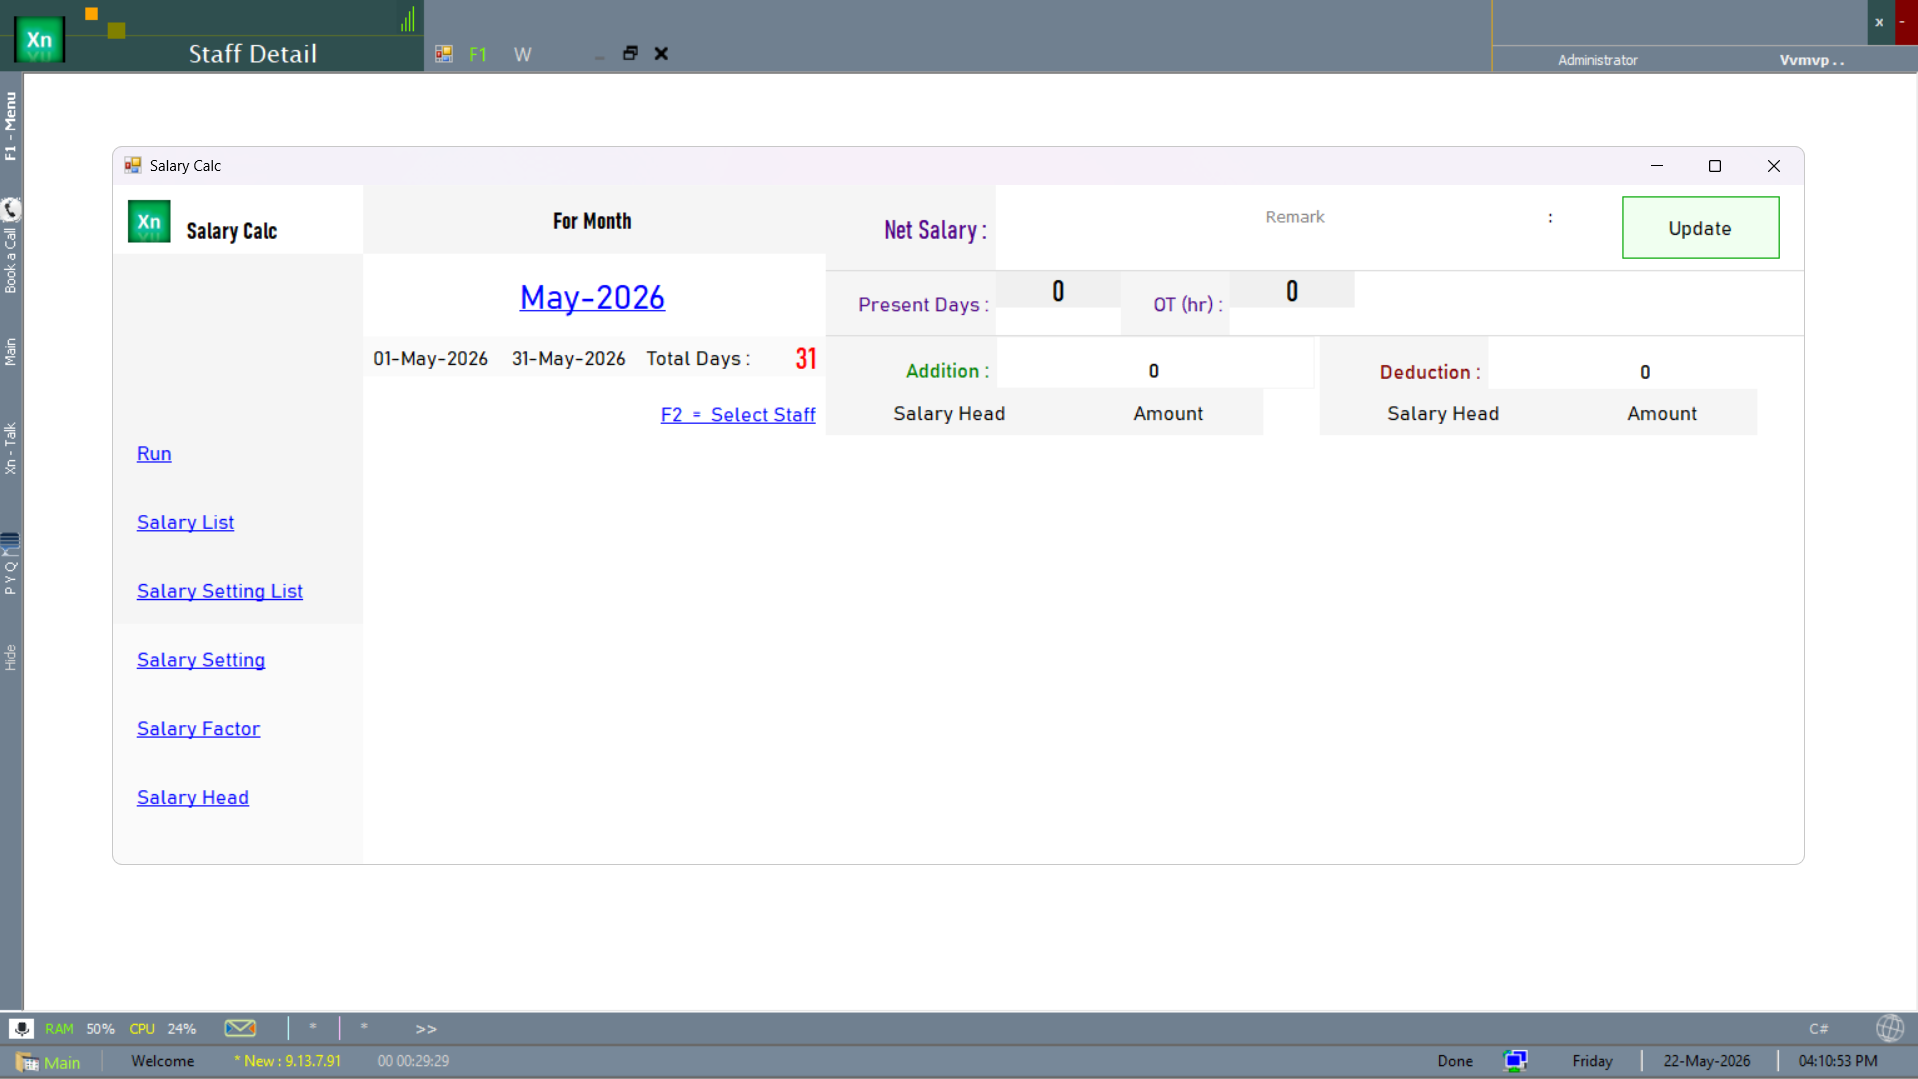Click the 04:10:53 PM clock
The height and width of the screenshot is (1079, 1918).
pos(1838,1061)
